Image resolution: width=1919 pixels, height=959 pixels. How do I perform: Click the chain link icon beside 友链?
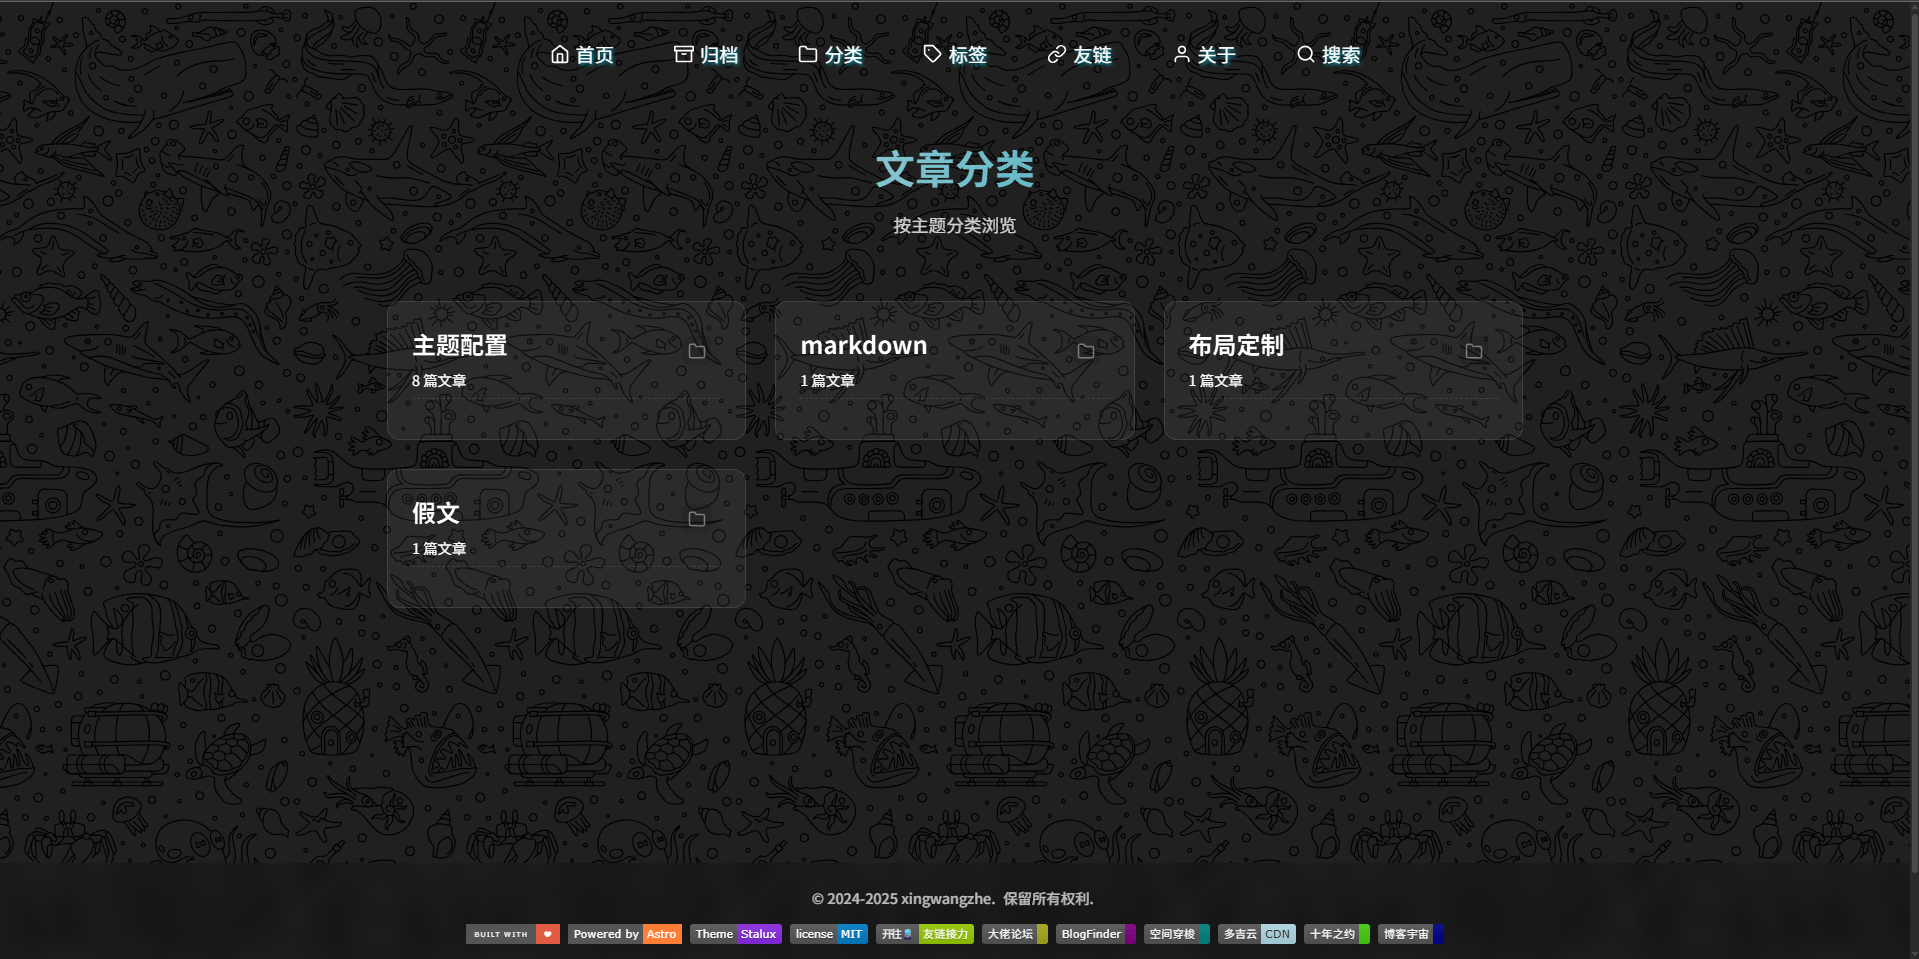(1057, 55)
